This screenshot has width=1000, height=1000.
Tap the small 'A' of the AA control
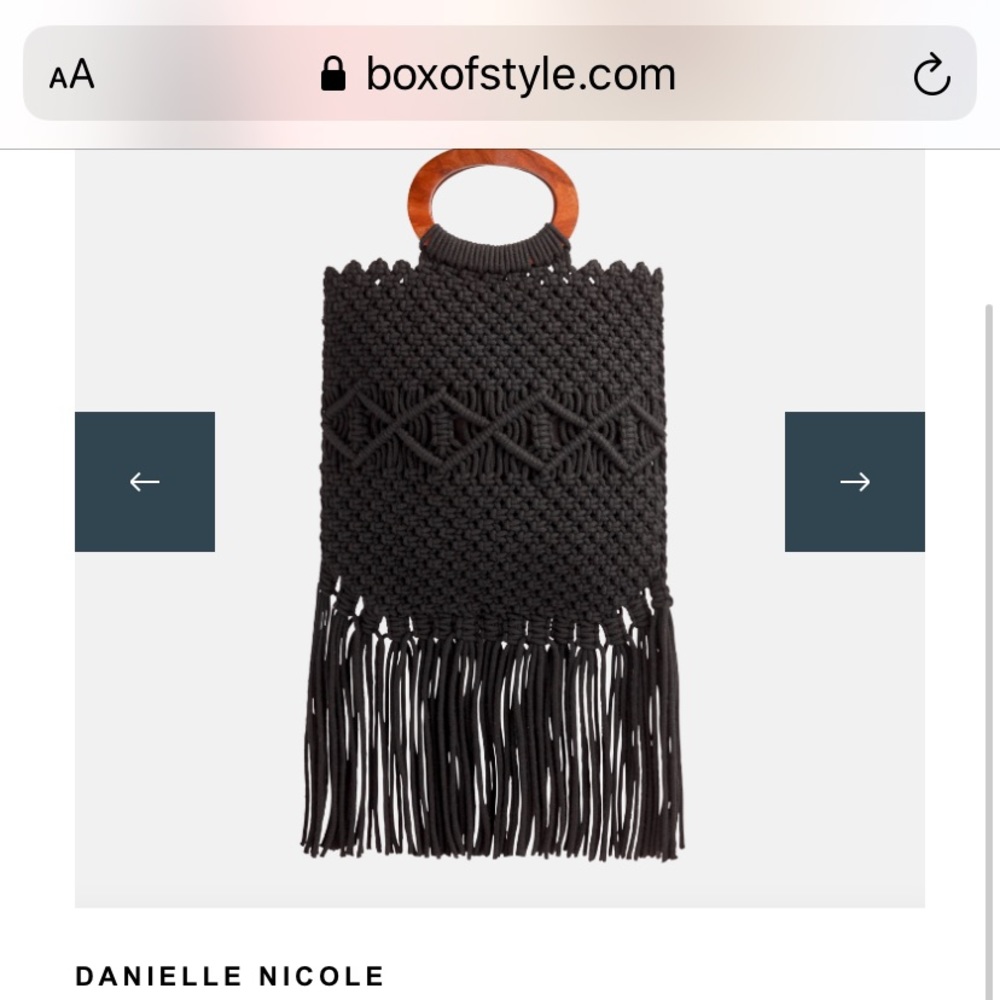click(x=58, y=79)
